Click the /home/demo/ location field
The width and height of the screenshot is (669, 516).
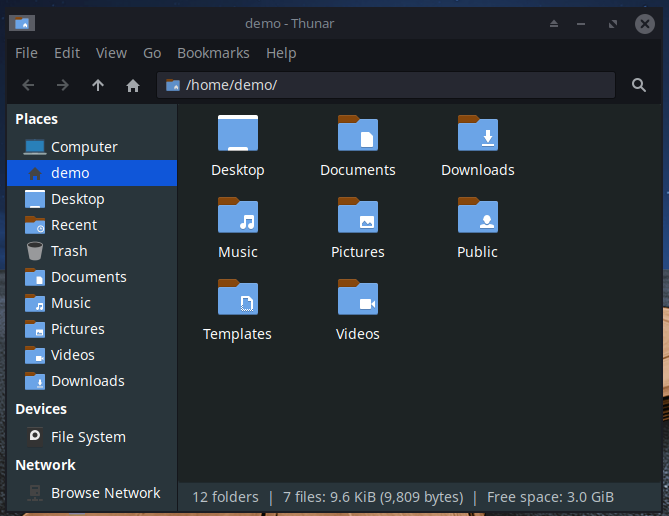(386, 85)
